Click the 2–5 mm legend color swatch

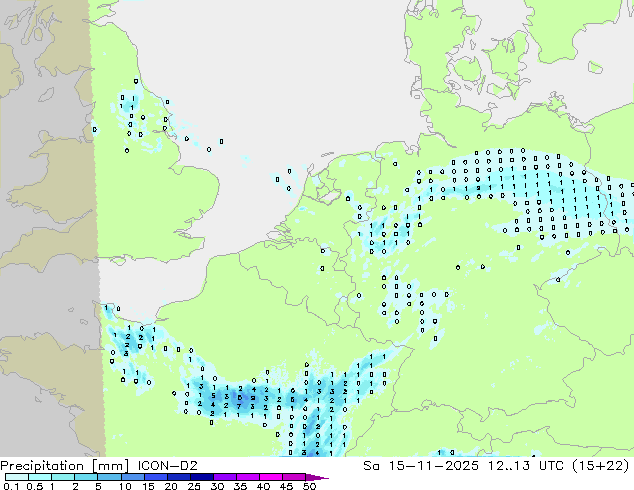[x=86, y=477]
